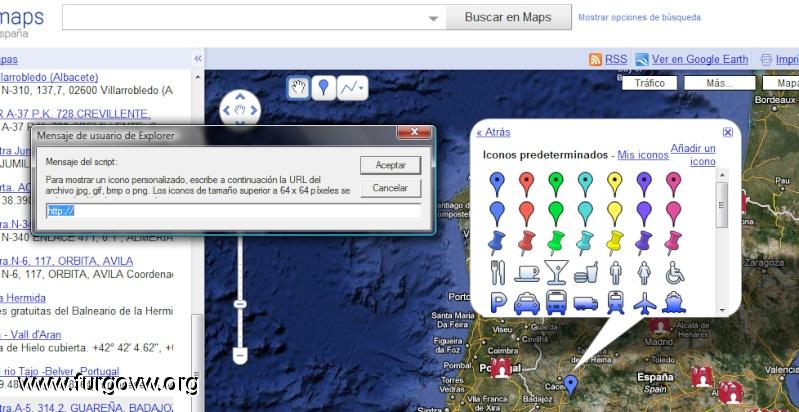Image resolution: width=799 pixels, height=412 pixels.
Task: Click the Buscar en Maps button
Action: [508, 17]
